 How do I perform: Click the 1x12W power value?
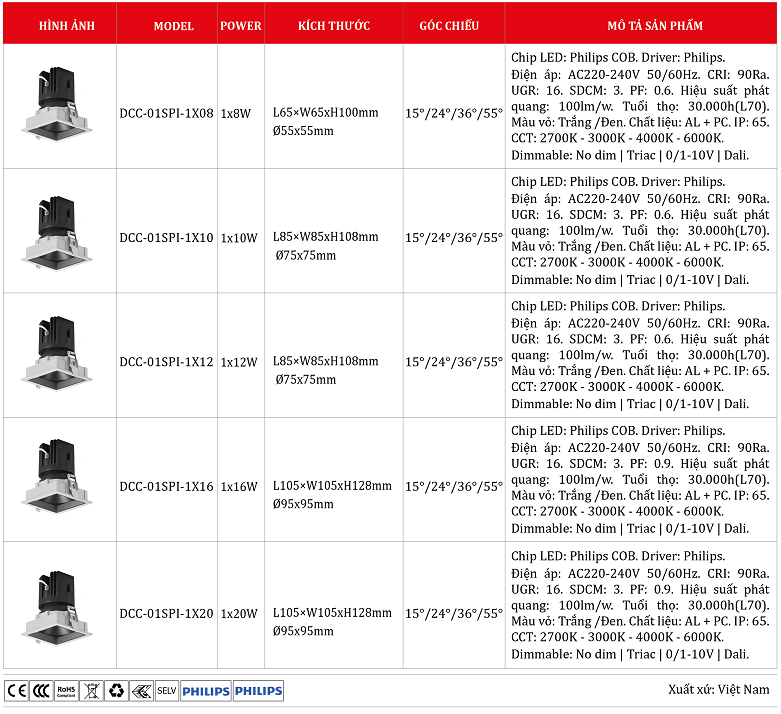(x=239, y=362)
